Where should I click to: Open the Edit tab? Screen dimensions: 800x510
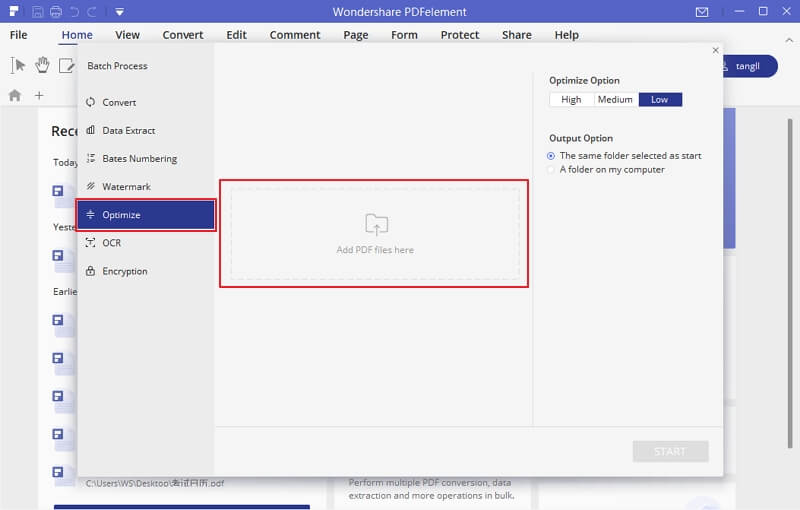click(x=237, y=35)
